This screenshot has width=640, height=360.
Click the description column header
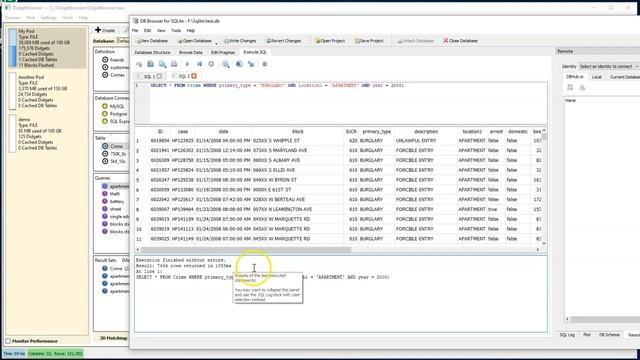426,132
